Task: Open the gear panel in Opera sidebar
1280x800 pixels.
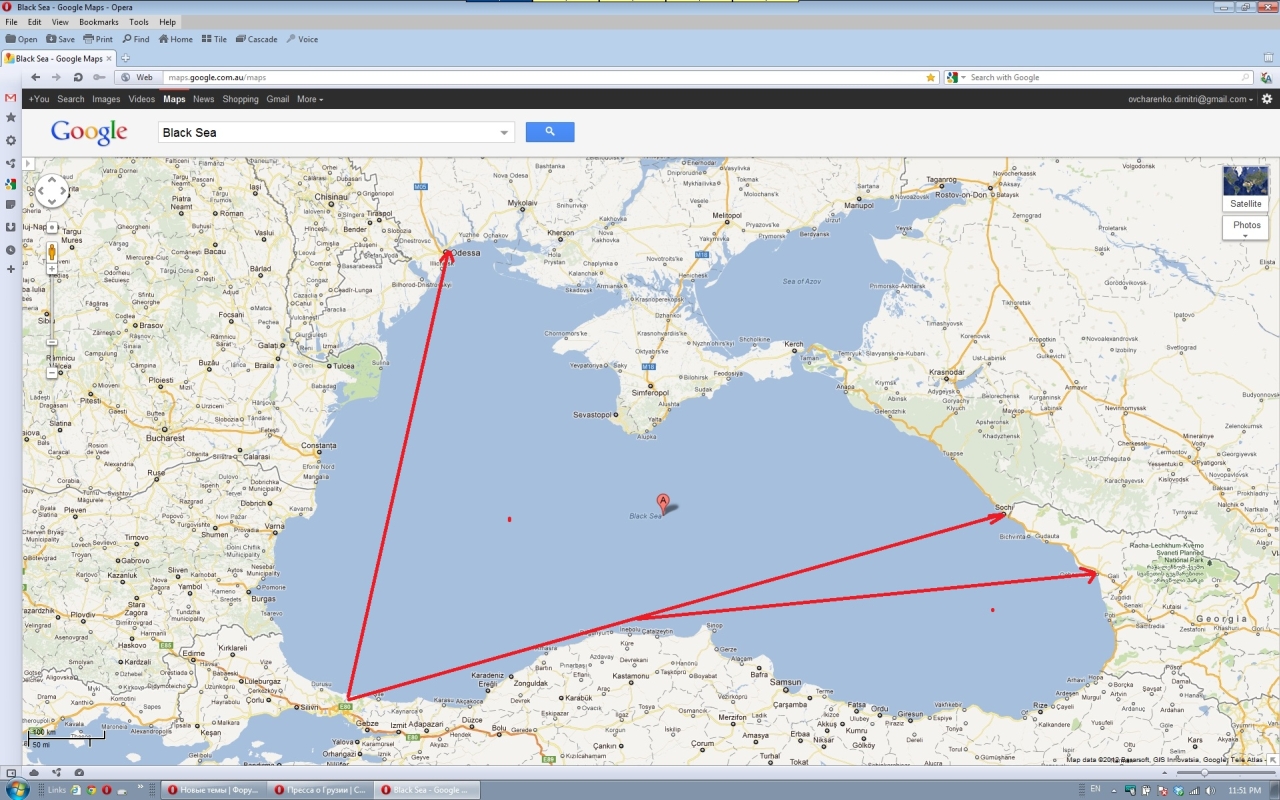Action: pos(11,140)
